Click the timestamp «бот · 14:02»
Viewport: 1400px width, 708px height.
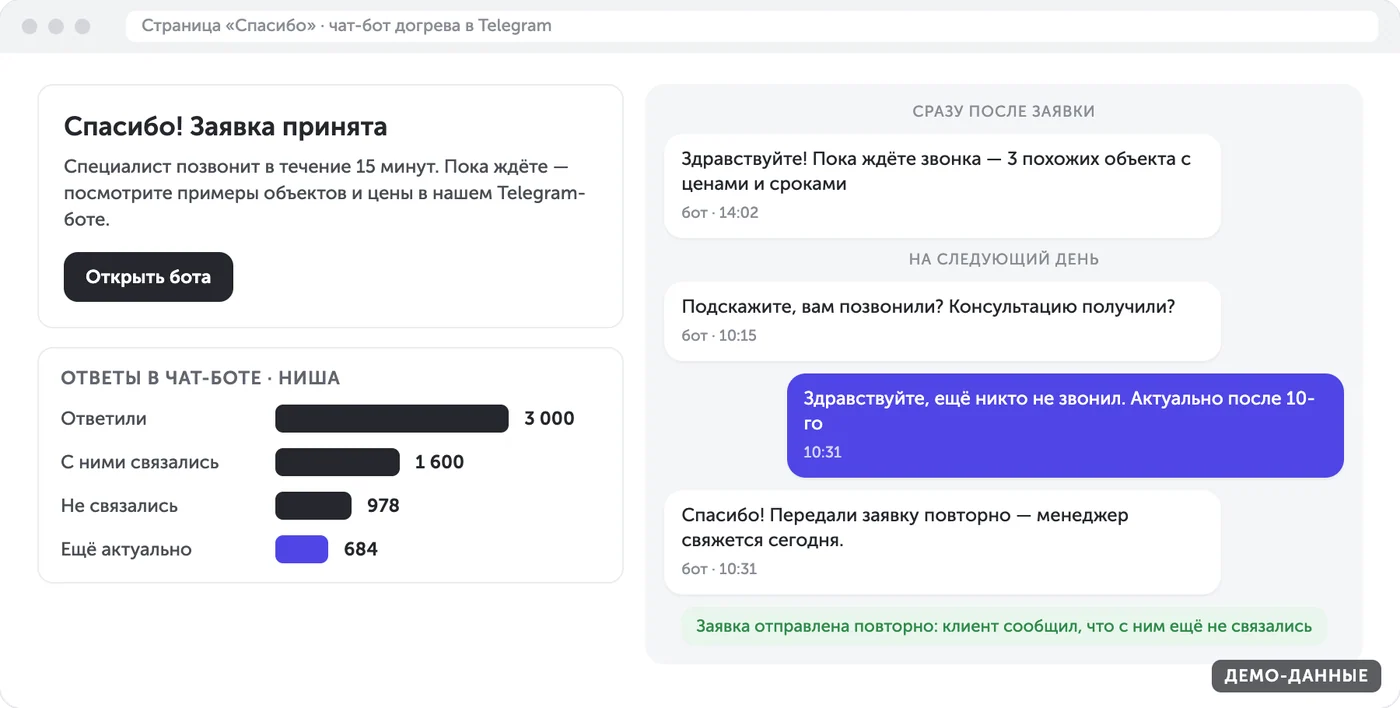tap(720, 212)
